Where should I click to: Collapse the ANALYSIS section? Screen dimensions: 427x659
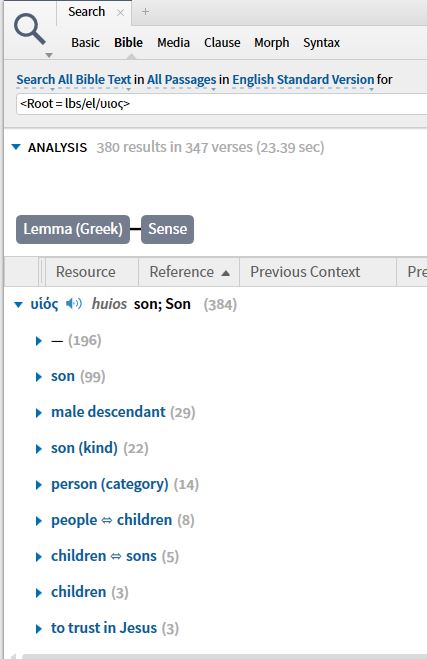point(16,147)
